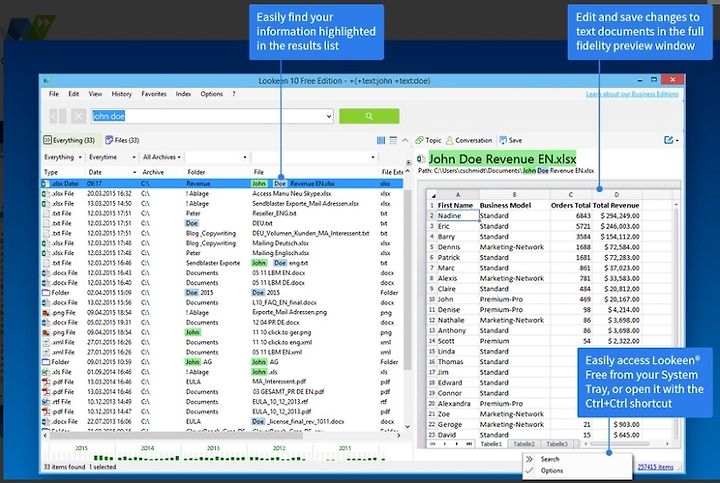Switch to sheet tab Tabelle2
This screenshot has height=483, width=720.
pos(524,444)
